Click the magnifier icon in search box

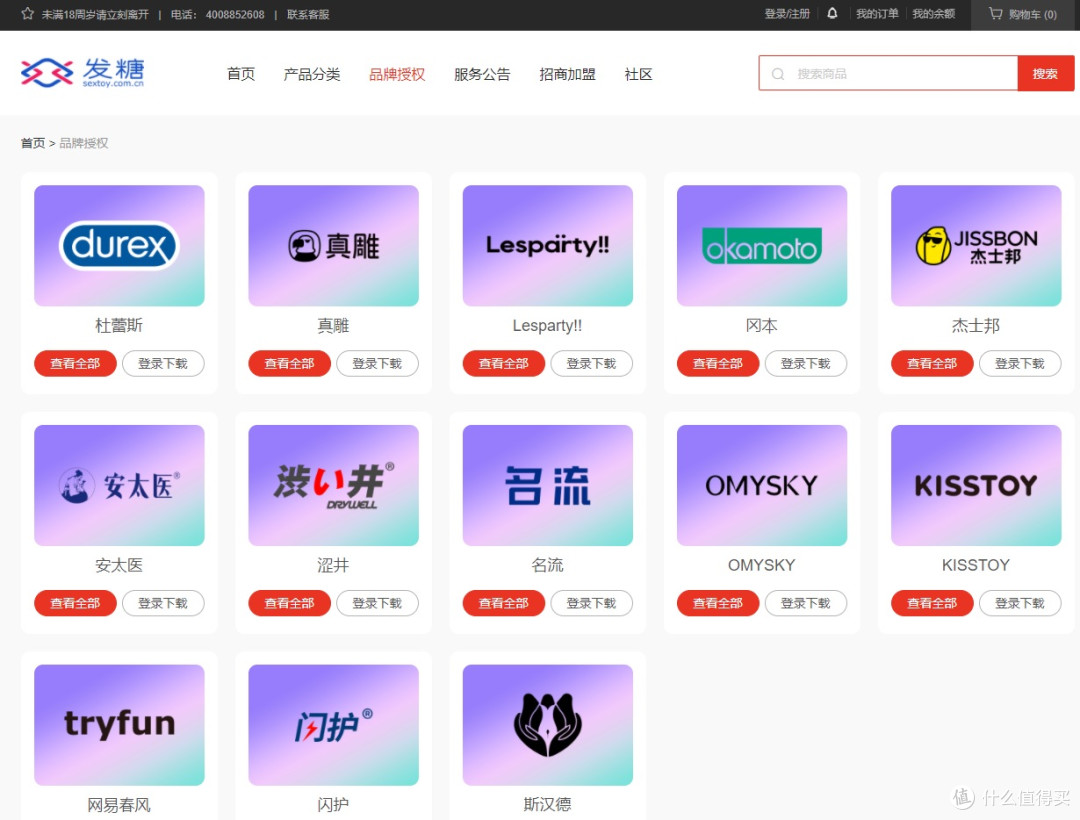point(778,74)
